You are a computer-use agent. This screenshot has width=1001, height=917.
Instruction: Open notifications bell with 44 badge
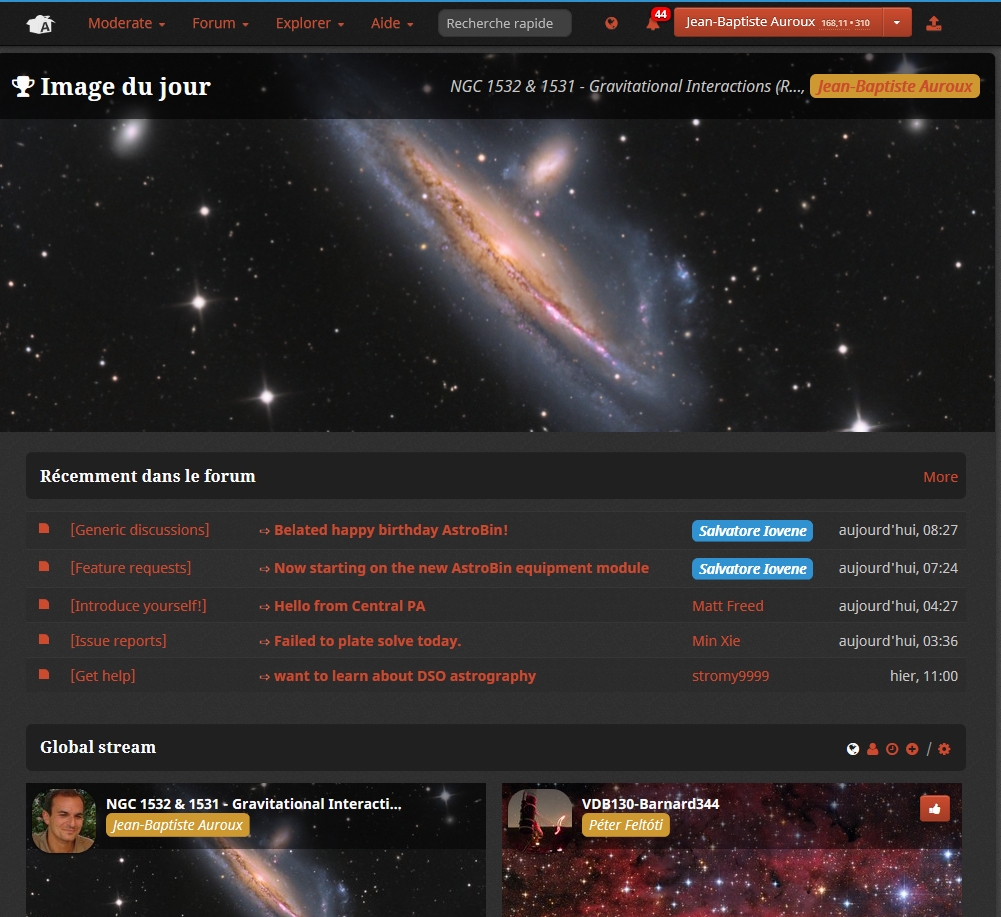point(655,22)
